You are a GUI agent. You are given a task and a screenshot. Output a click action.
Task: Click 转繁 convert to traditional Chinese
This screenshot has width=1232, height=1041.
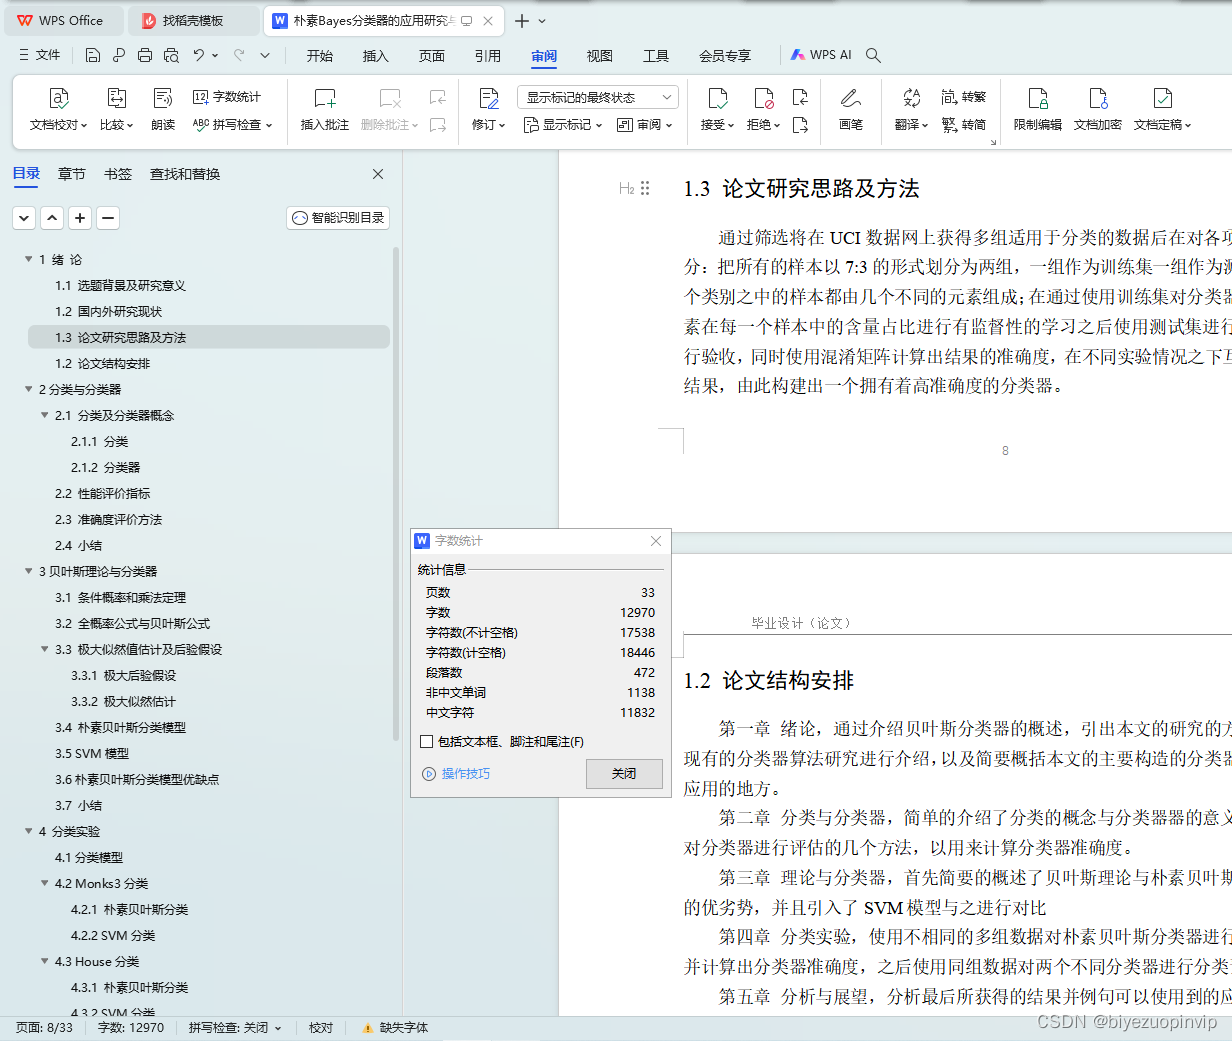(x=964, y=97)
